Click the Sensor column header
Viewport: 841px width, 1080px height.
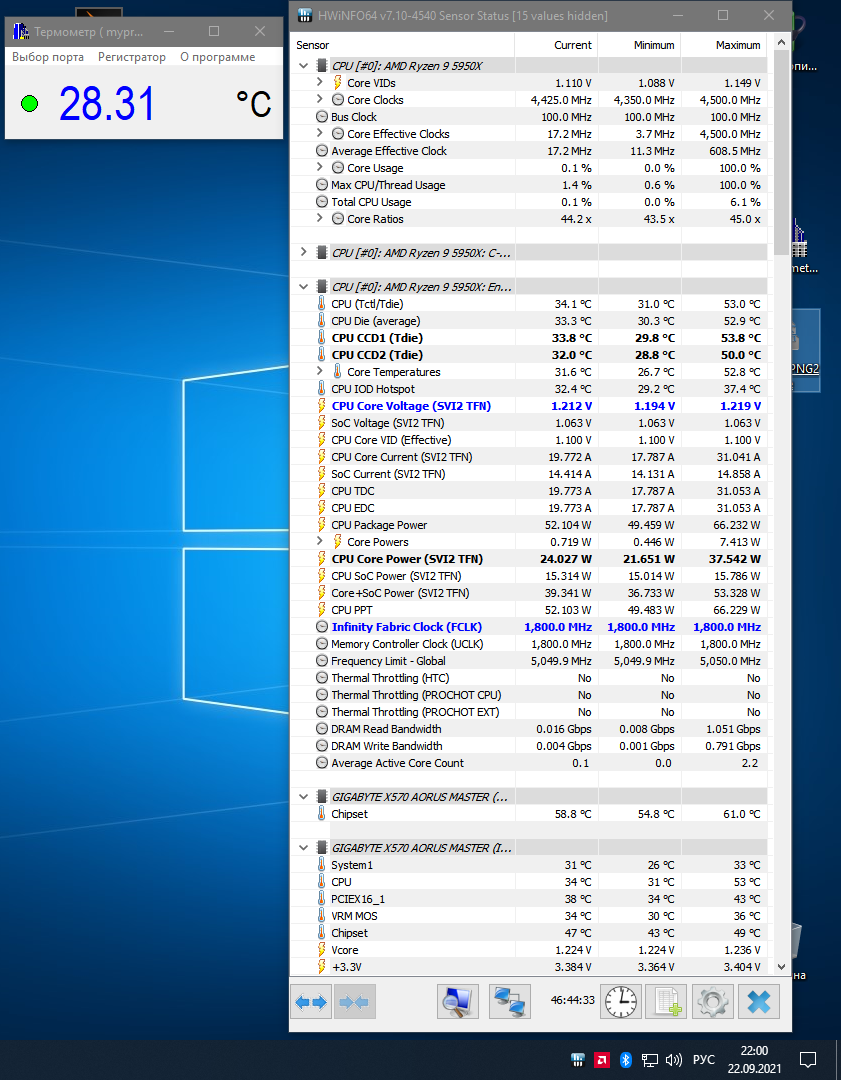pyautogui.click(x=402, y=45)
